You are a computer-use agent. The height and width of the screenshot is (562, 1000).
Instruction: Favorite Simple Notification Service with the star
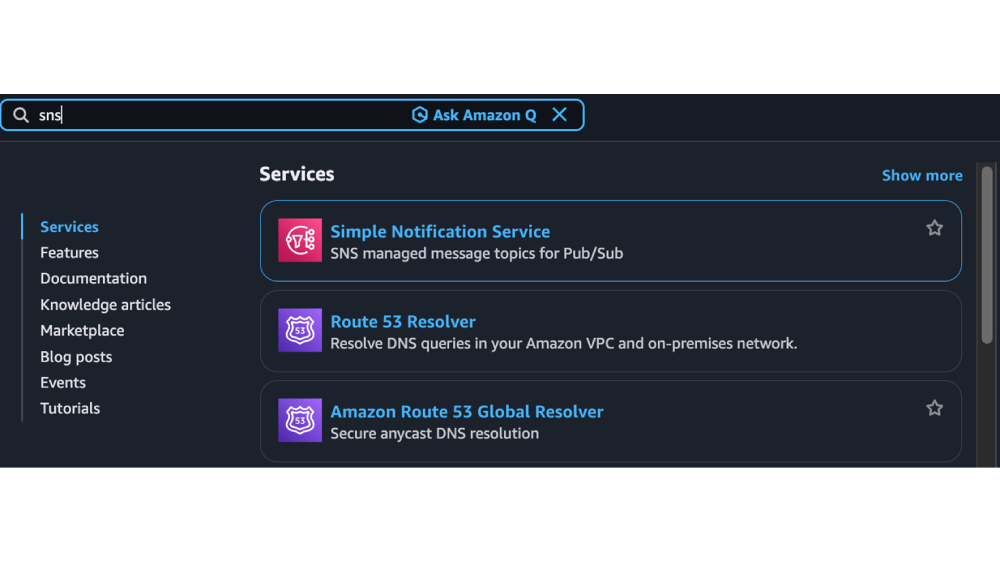pos(934,228)
